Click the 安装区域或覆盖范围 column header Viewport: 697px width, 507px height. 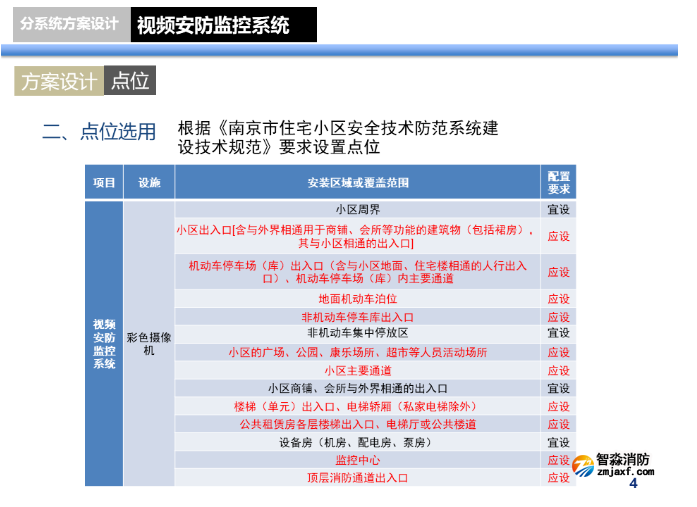[357, 182]
